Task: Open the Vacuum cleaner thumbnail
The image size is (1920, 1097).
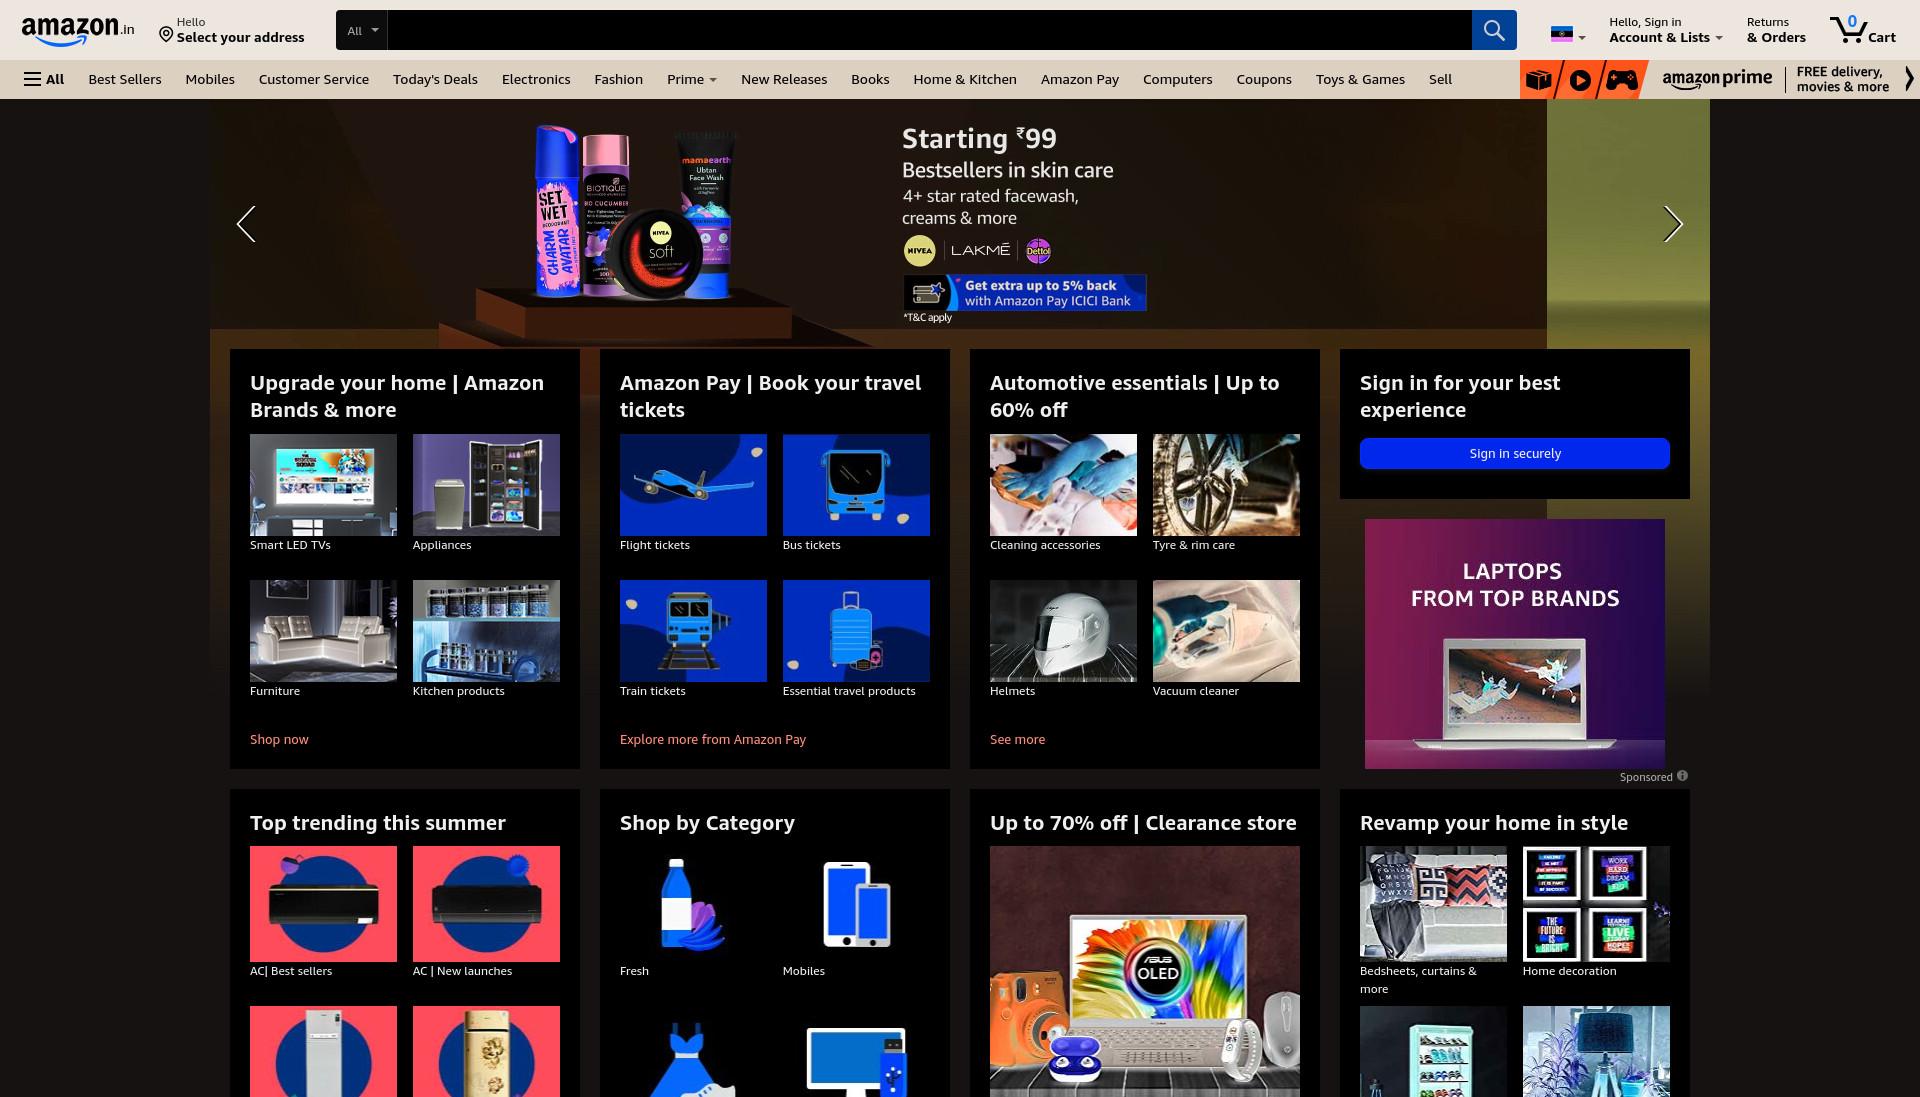Action: [x=1226, y=631]
